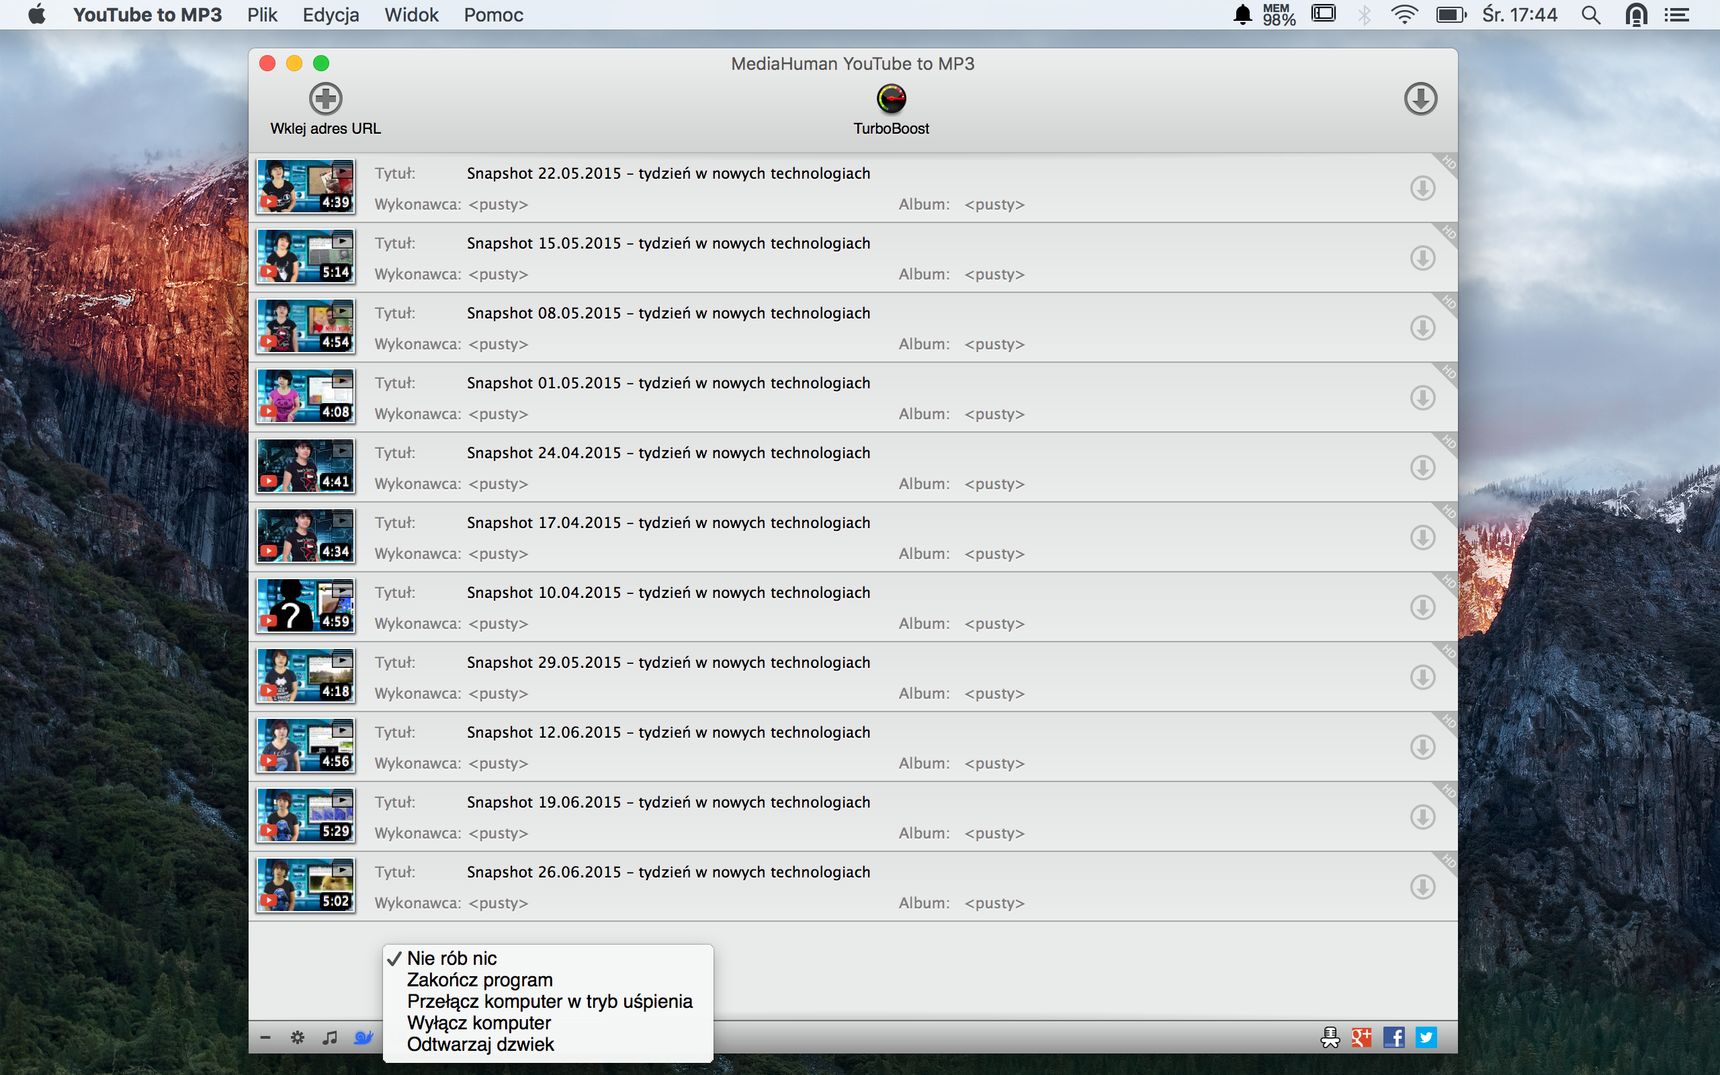
Task: Download Snapshot 12.06.2015 track
Action: pos(1422,748)
